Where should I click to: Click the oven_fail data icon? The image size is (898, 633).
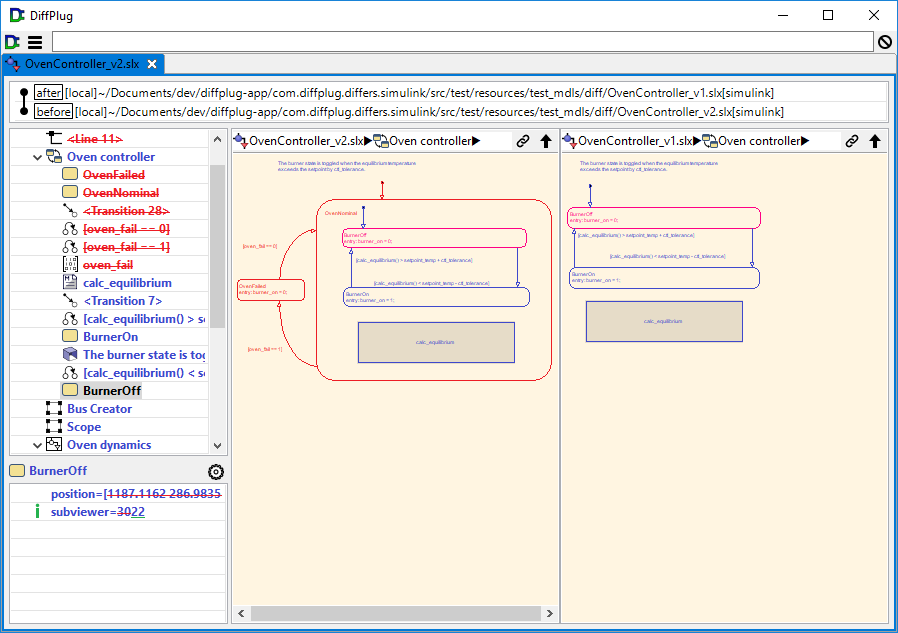pos(70,264)
